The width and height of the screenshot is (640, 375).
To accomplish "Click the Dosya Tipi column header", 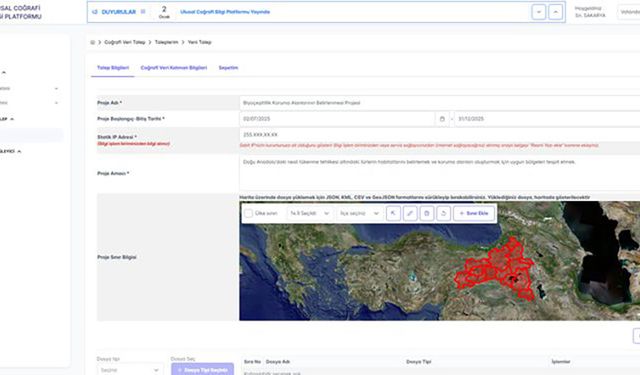I will tap(419, 362).
